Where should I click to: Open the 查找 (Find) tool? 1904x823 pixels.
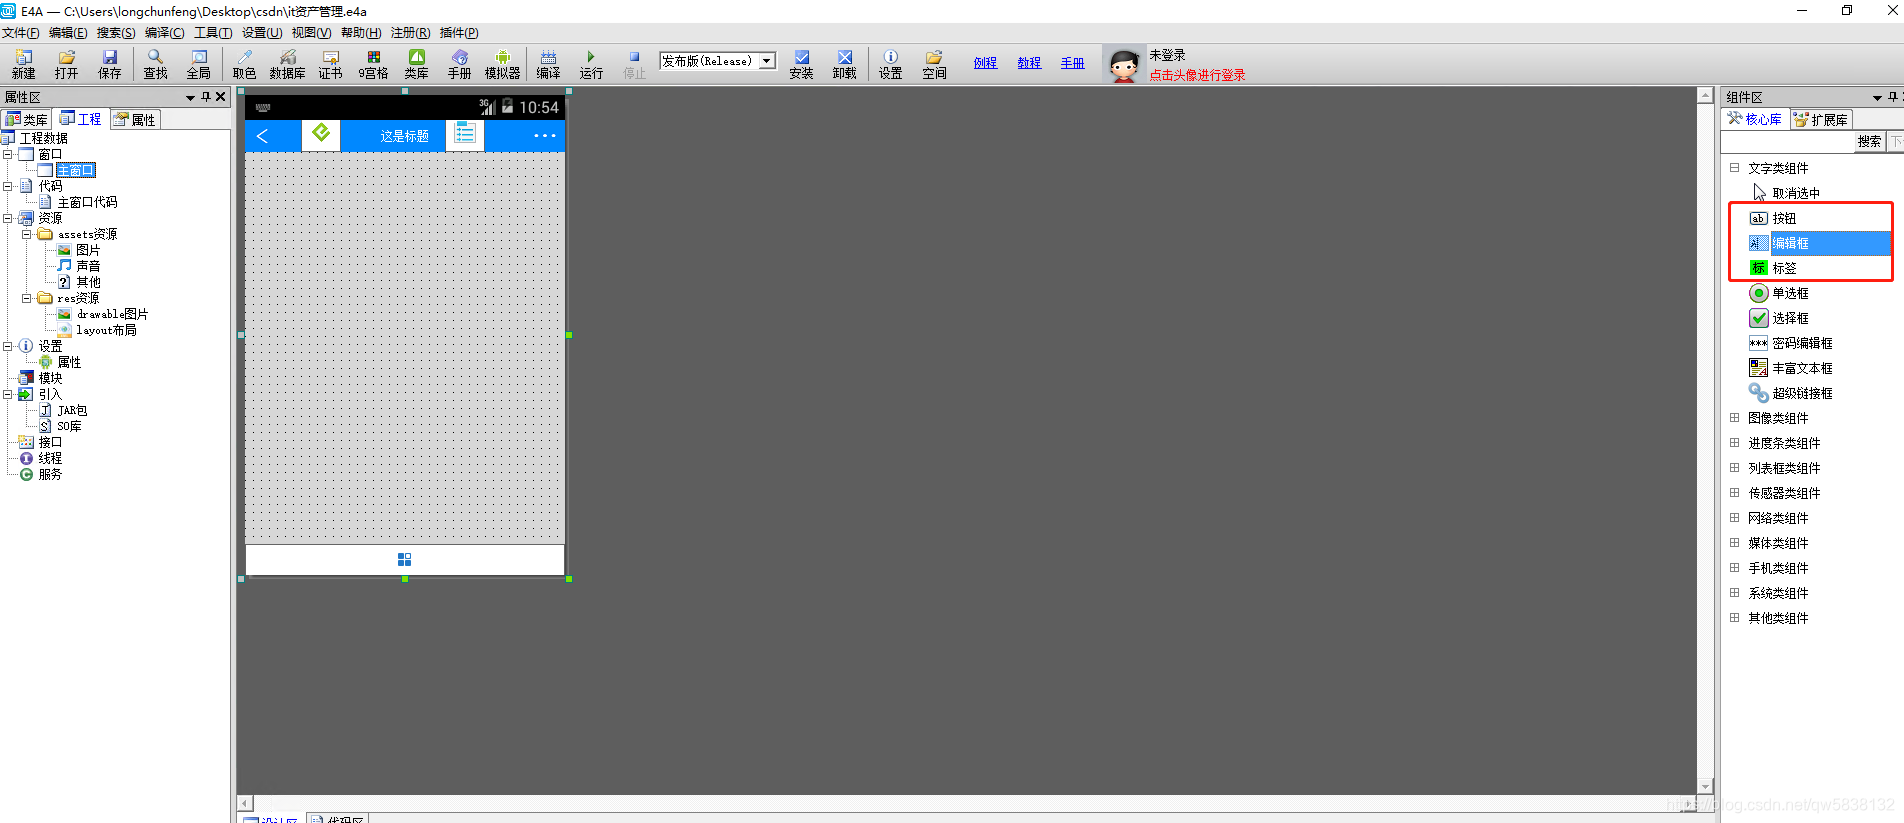[x=155, y=64]
